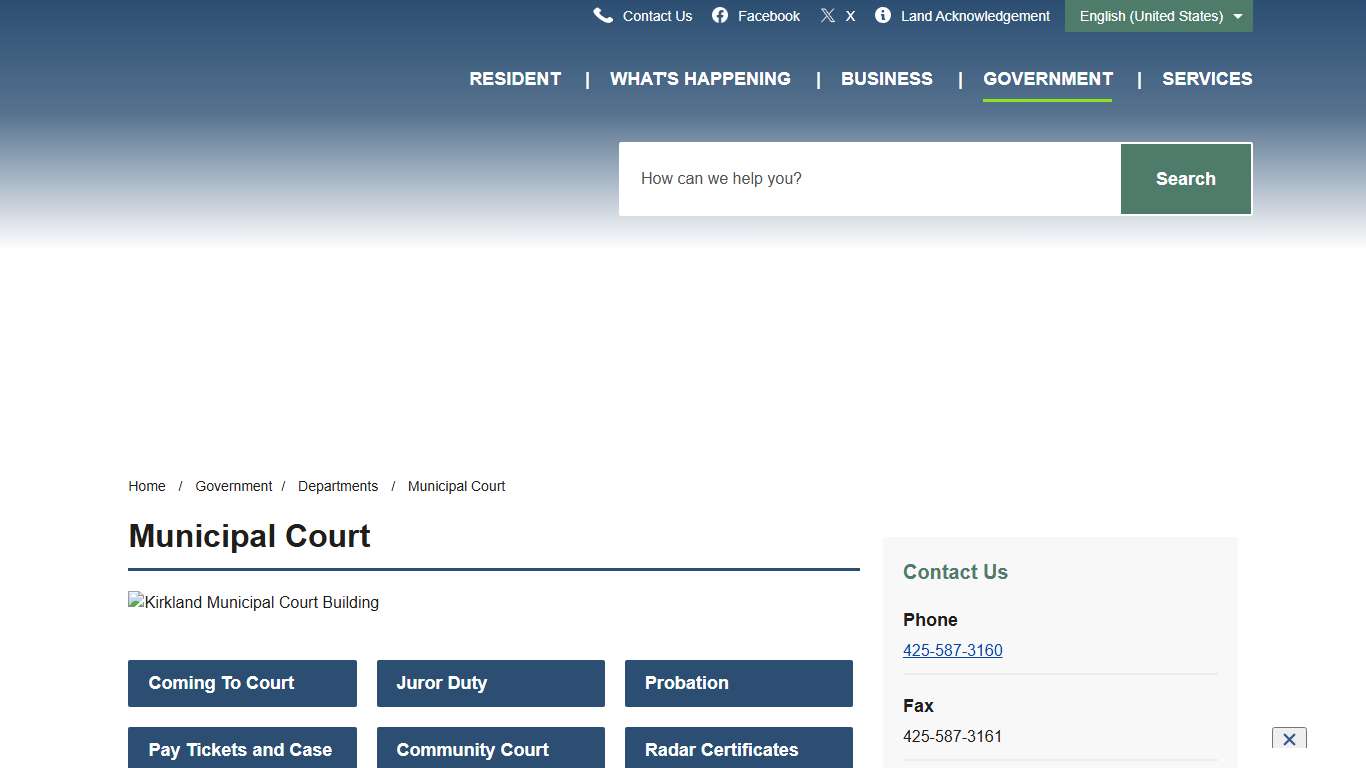1366x768 pixels.
Task: Open the BUSINESS menu
Action: point(887,78)
